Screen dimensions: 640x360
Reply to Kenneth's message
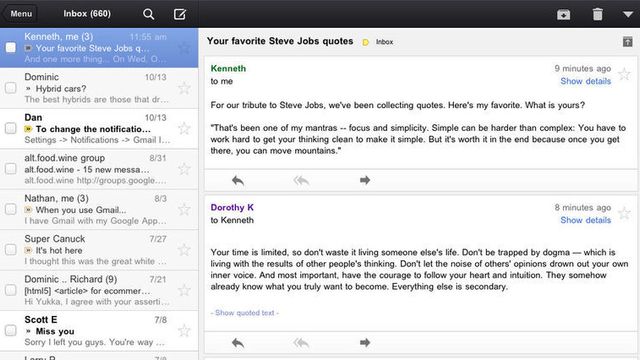(238, 180)
